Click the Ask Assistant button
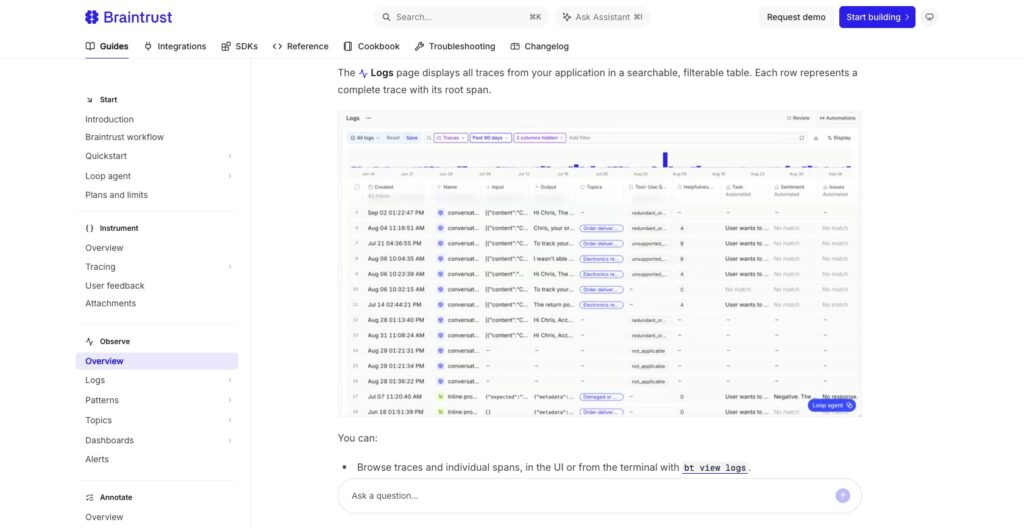 coord(603,17)
